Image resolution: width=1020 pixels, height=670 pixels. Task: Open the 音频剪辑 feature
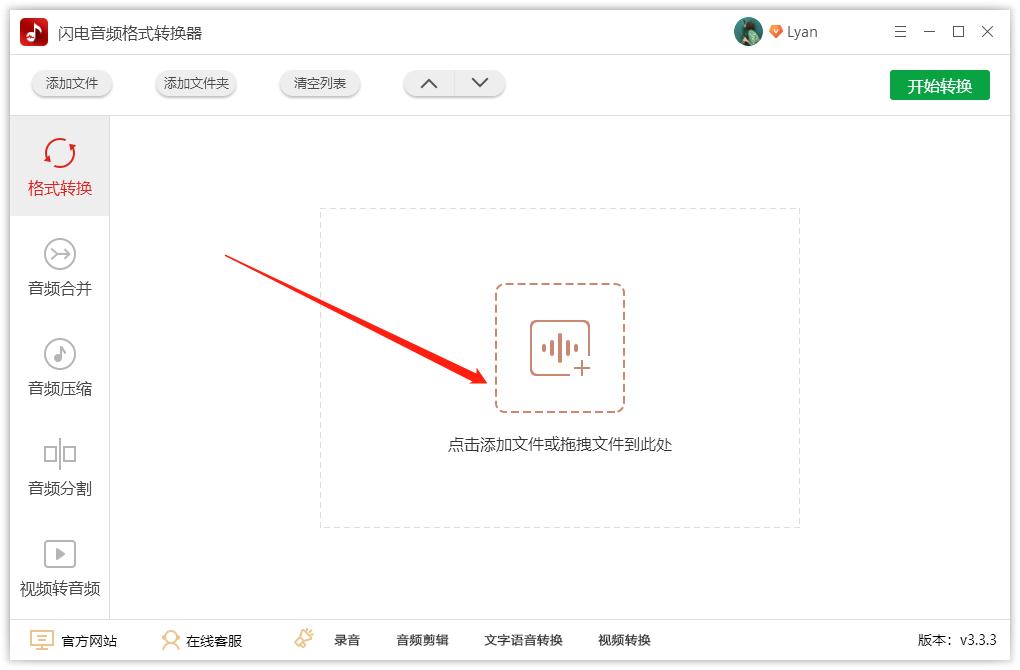tap(422, 640)
